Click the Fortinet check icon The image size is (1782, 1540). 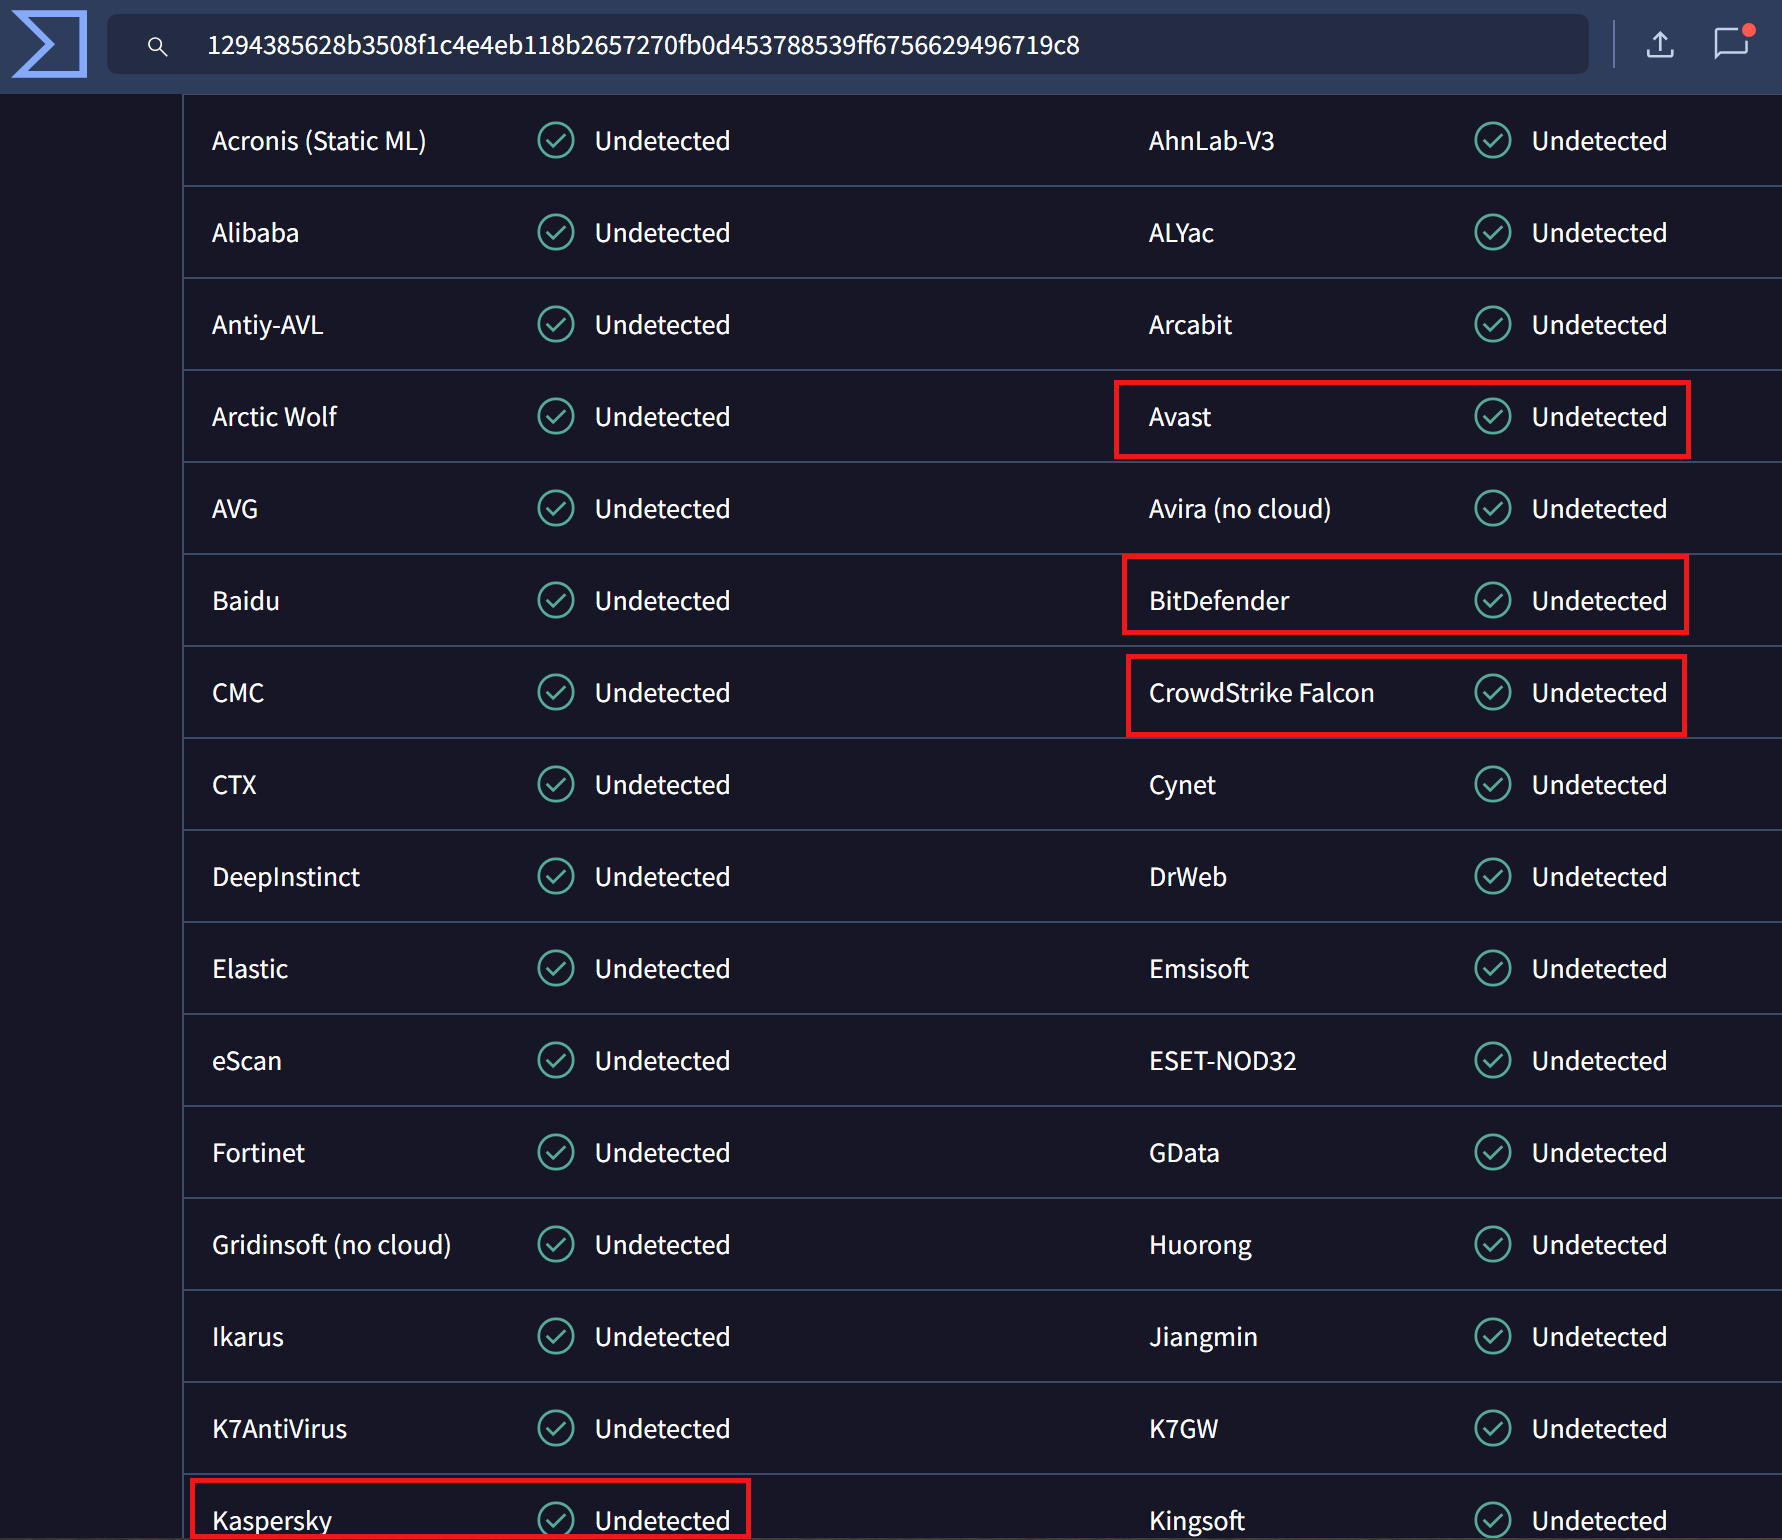point(556,1153)
